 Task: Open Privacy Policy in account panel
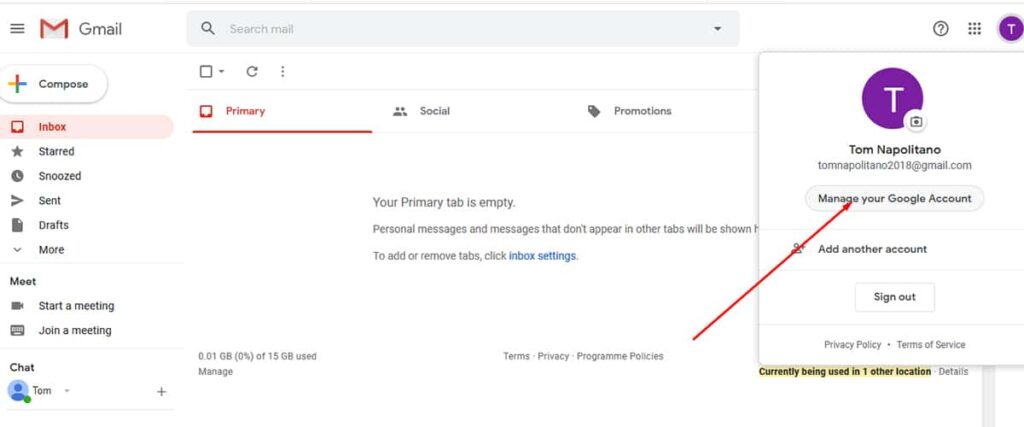click(852, 345)
